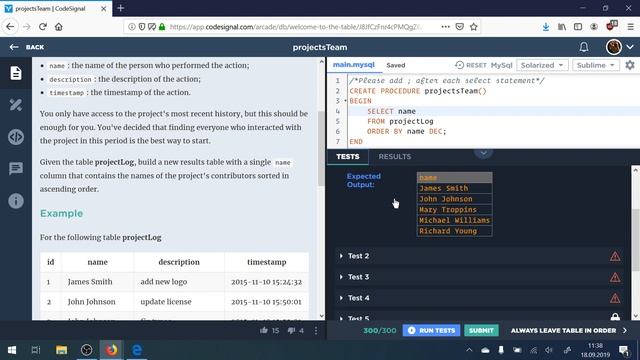This screenshot has height=360, width=640.
Task: Click the warning icon for Test 4
Action: tap(615, 298)
